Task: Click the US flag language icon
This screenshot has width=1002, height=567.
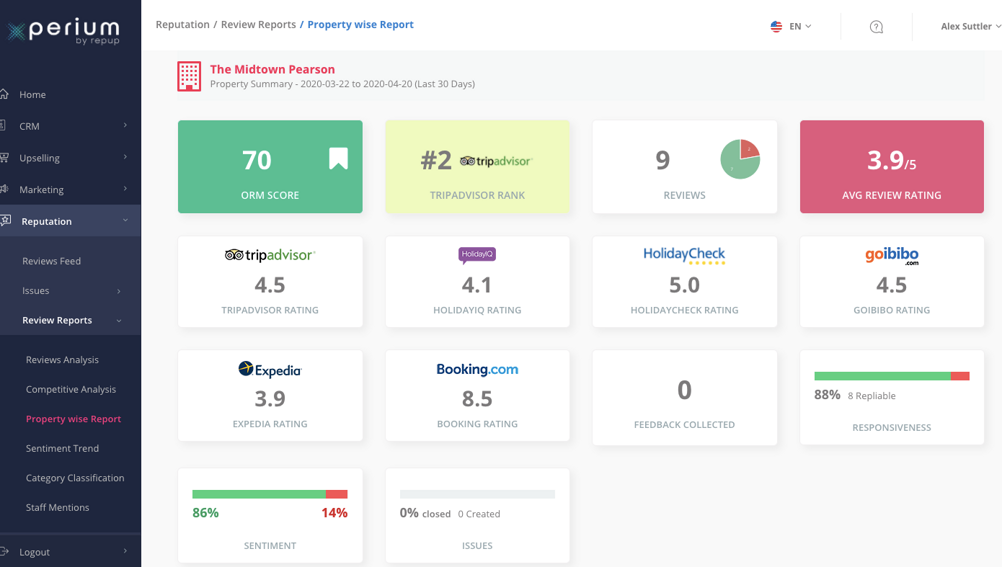Action: [x=776, y=27]
